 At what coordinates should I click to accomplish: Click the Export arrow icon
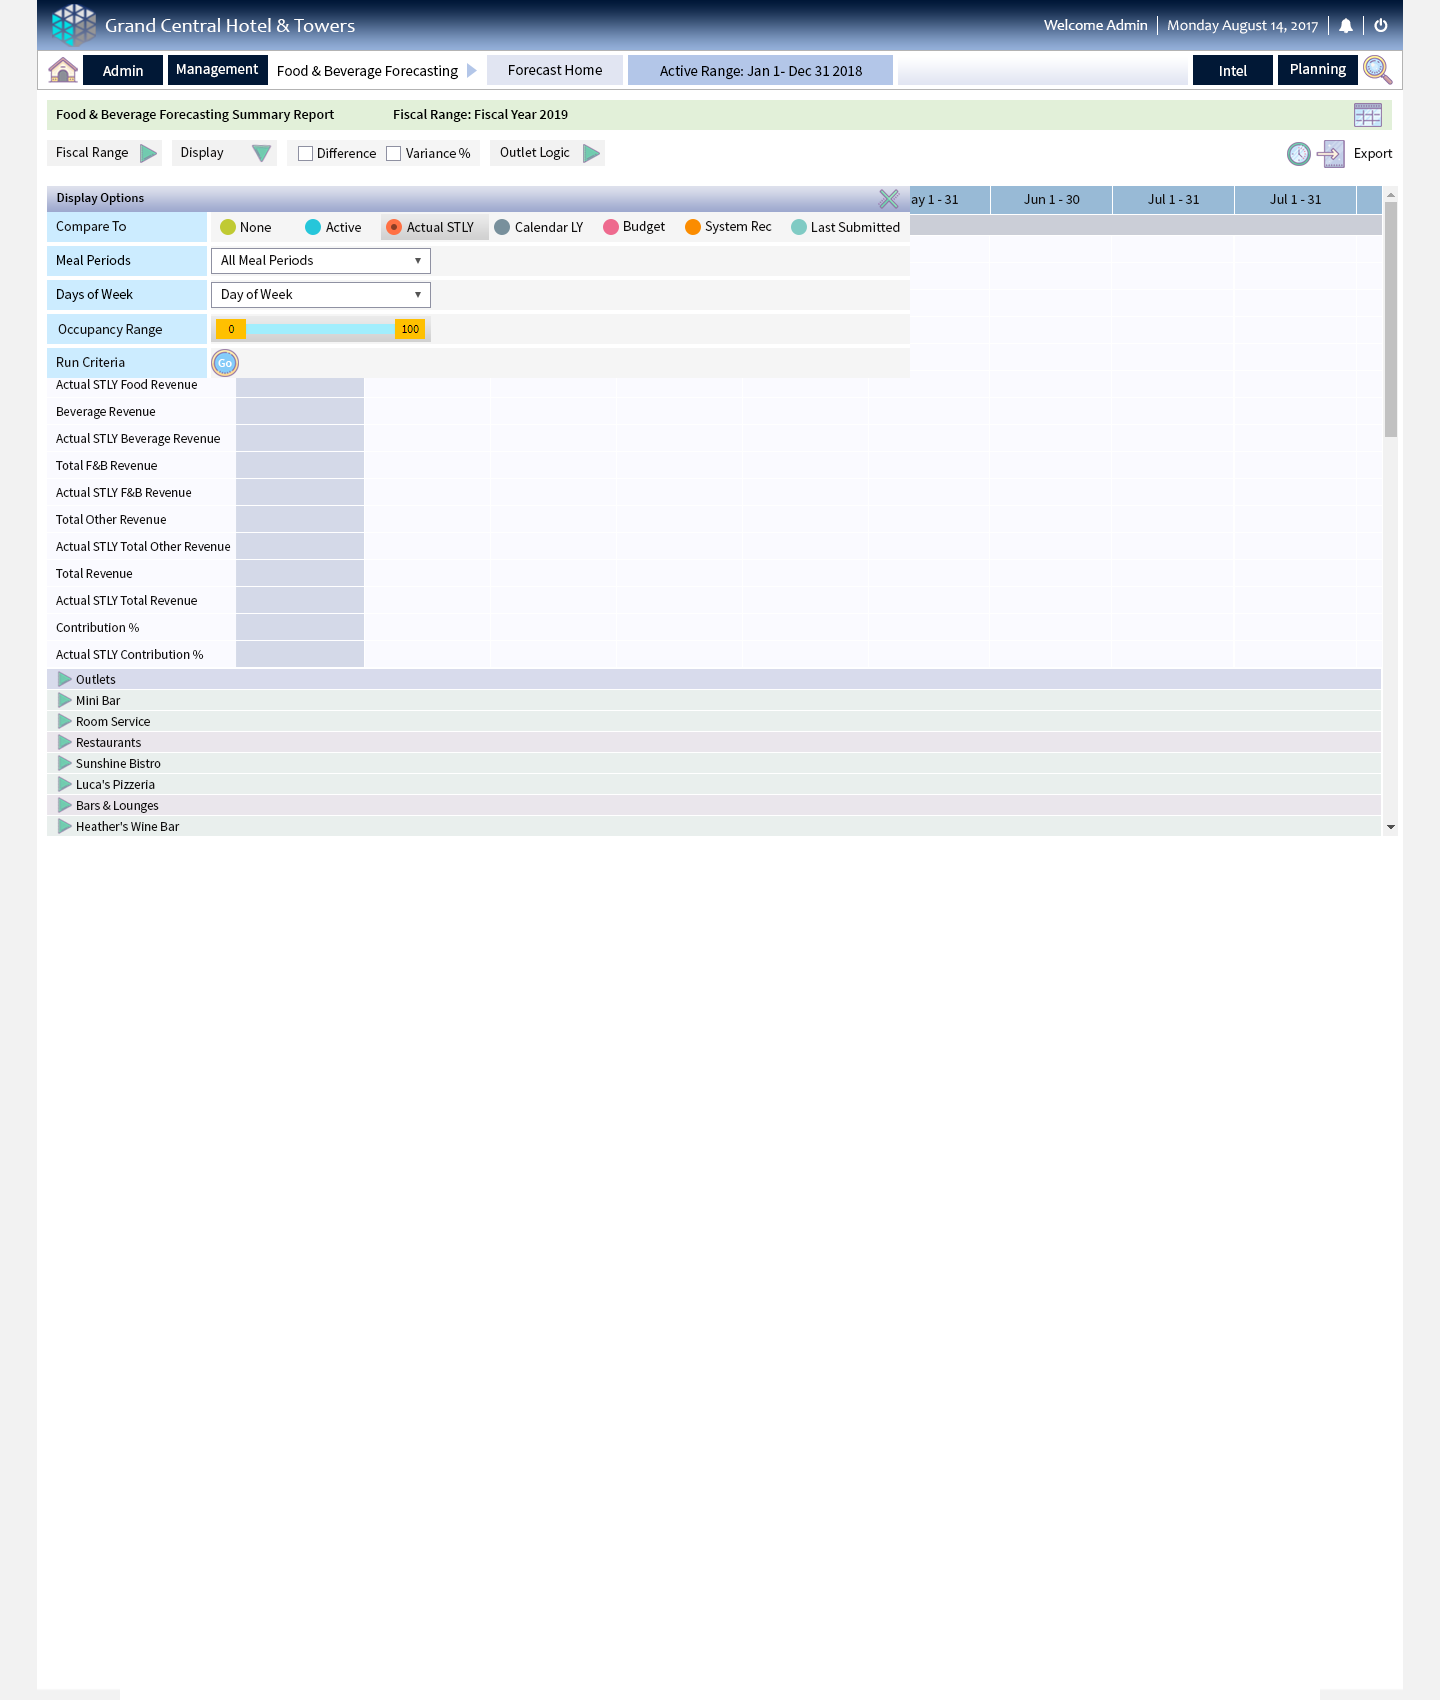point(1331,154)
